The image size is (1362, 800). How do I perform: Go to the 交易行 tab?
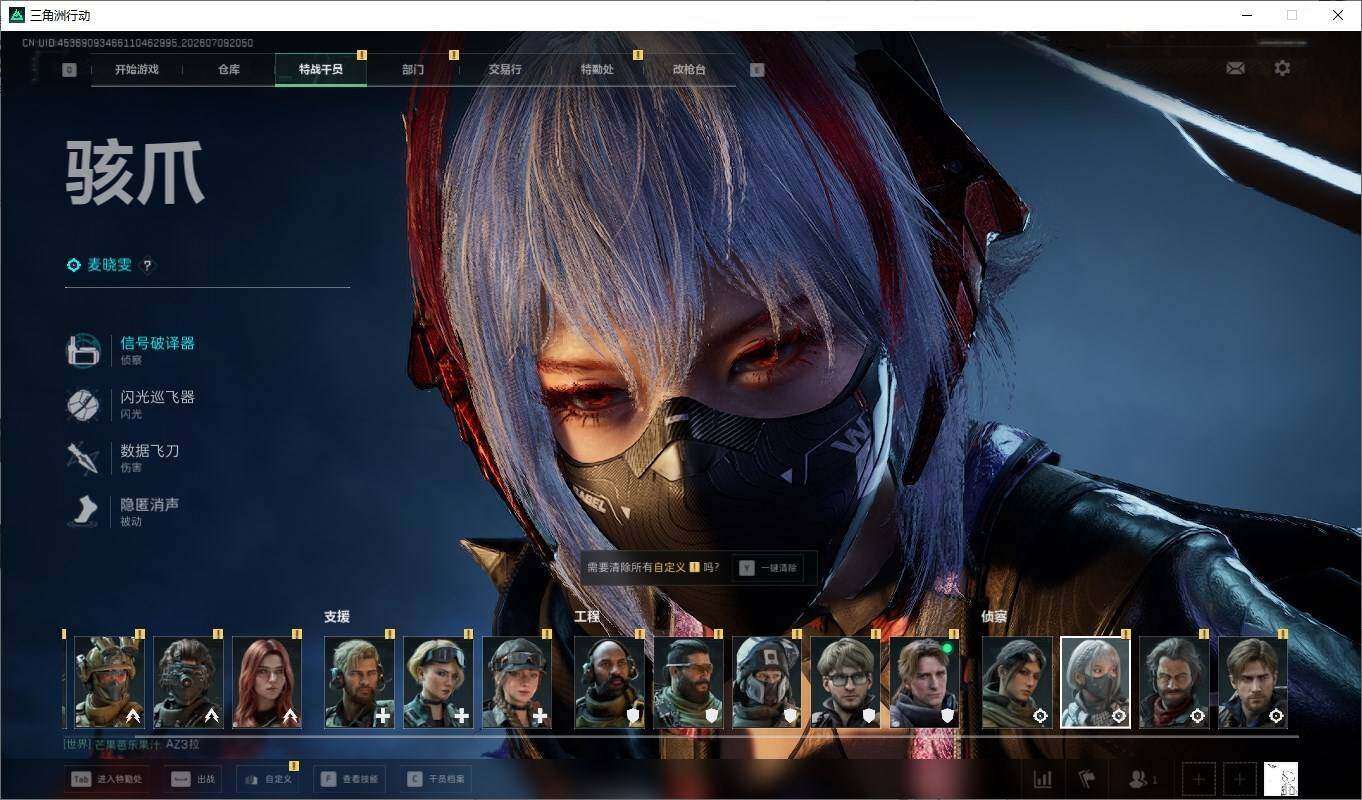(505, 70)
